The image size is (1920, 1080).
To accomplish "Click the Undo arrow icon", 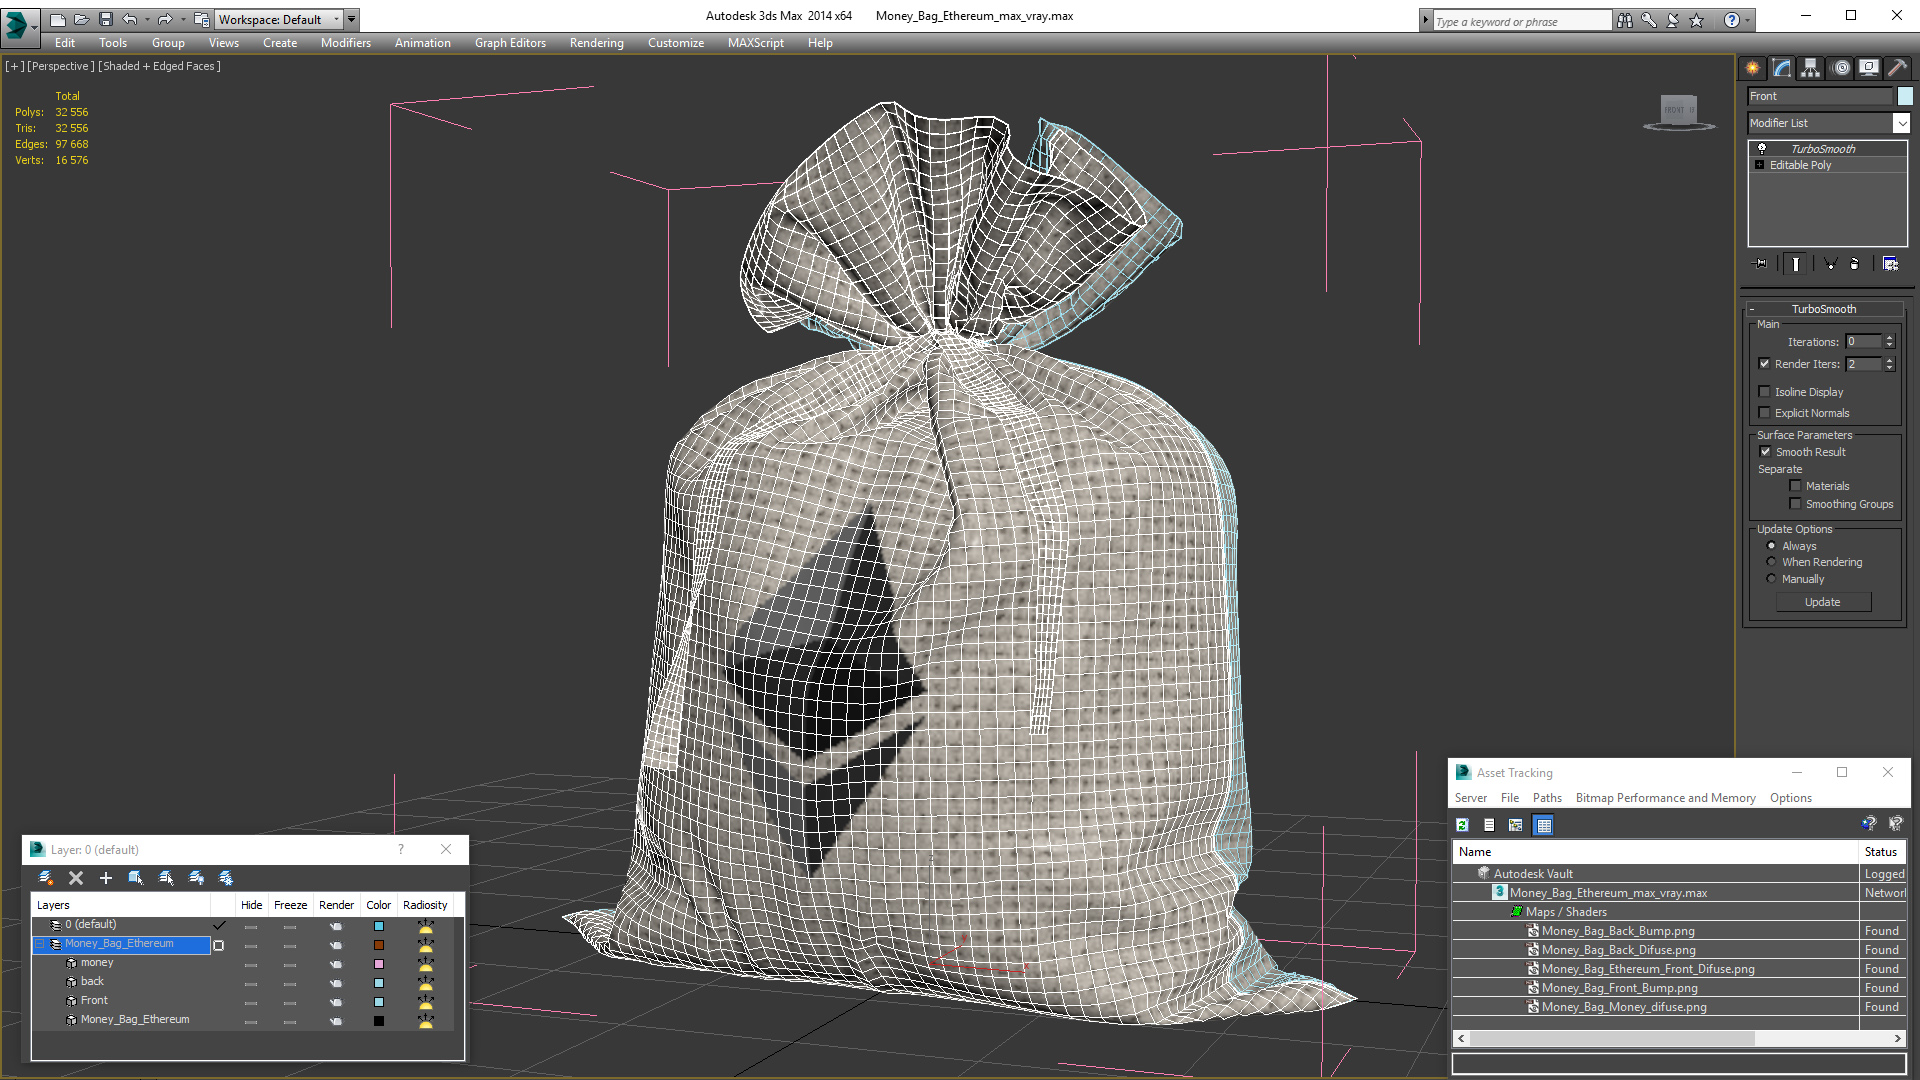I will pyautogui.click(x=130, y=19).
